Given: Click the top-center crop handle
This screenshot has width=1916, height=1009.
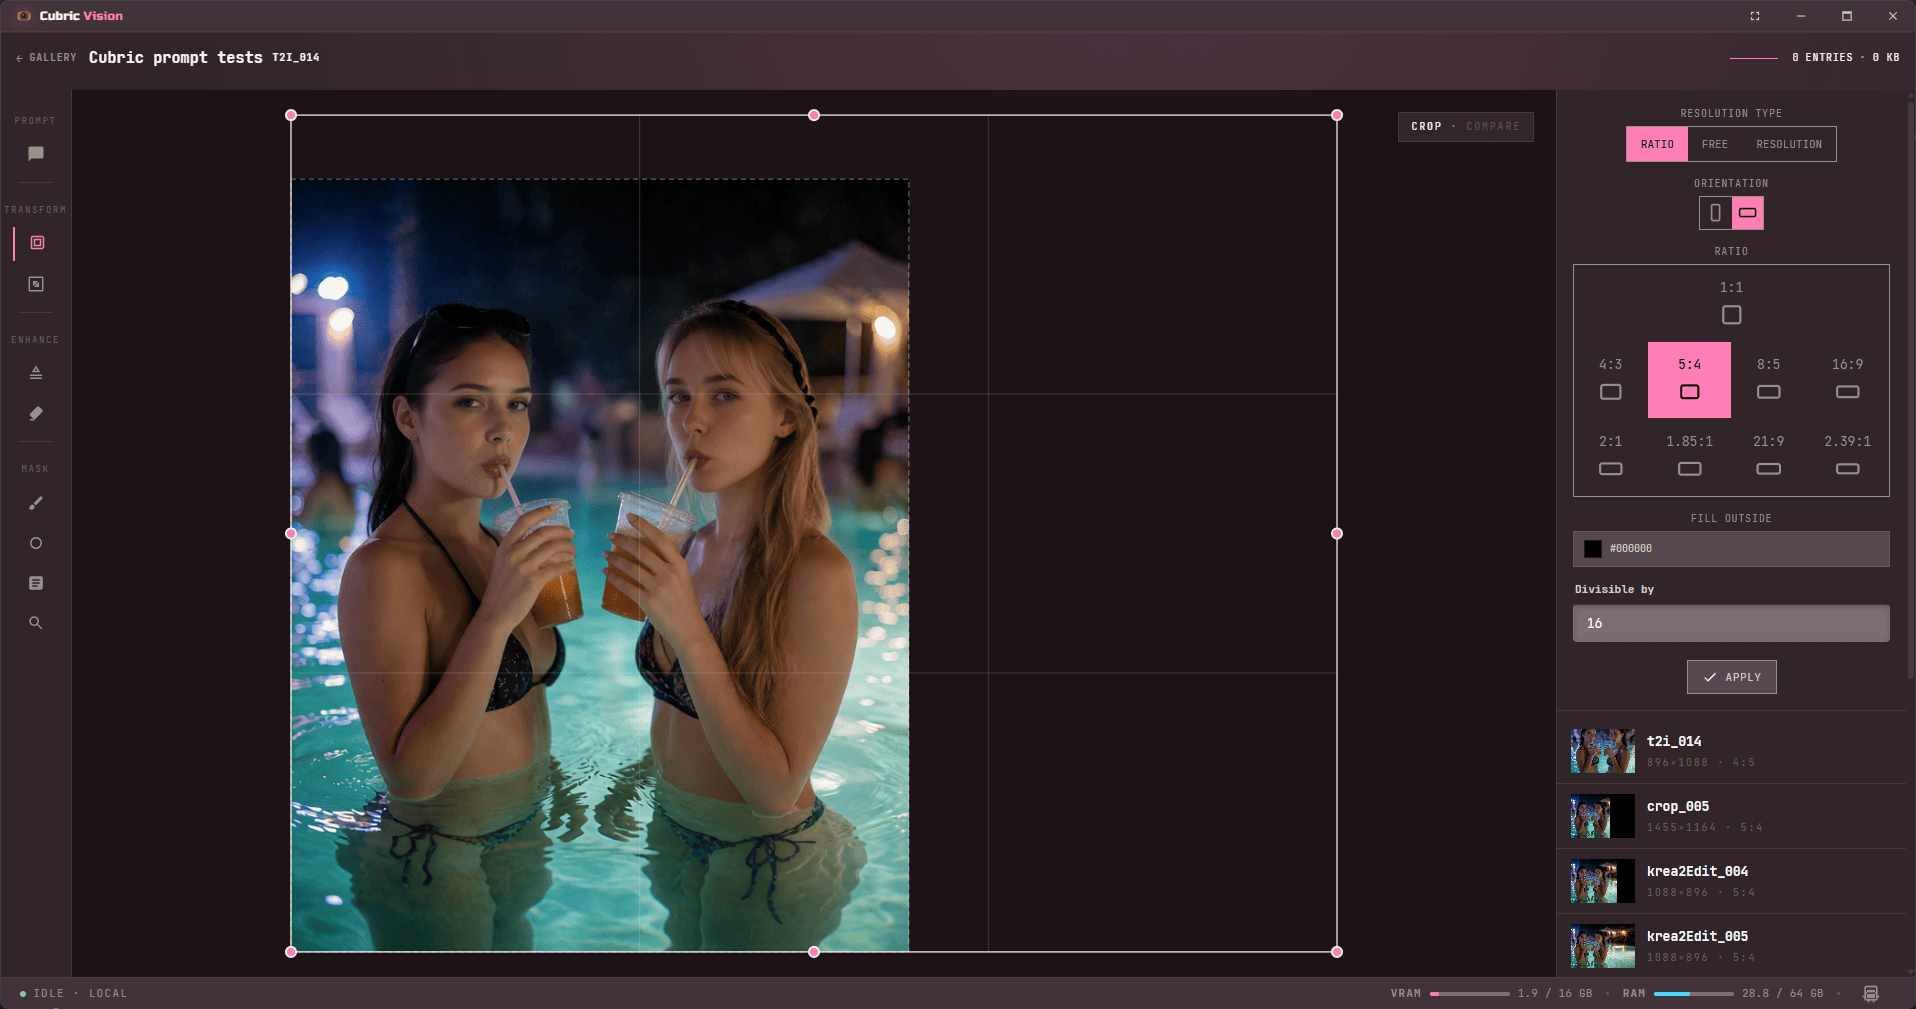Looking at the screenshot, I should click(814, 115).
